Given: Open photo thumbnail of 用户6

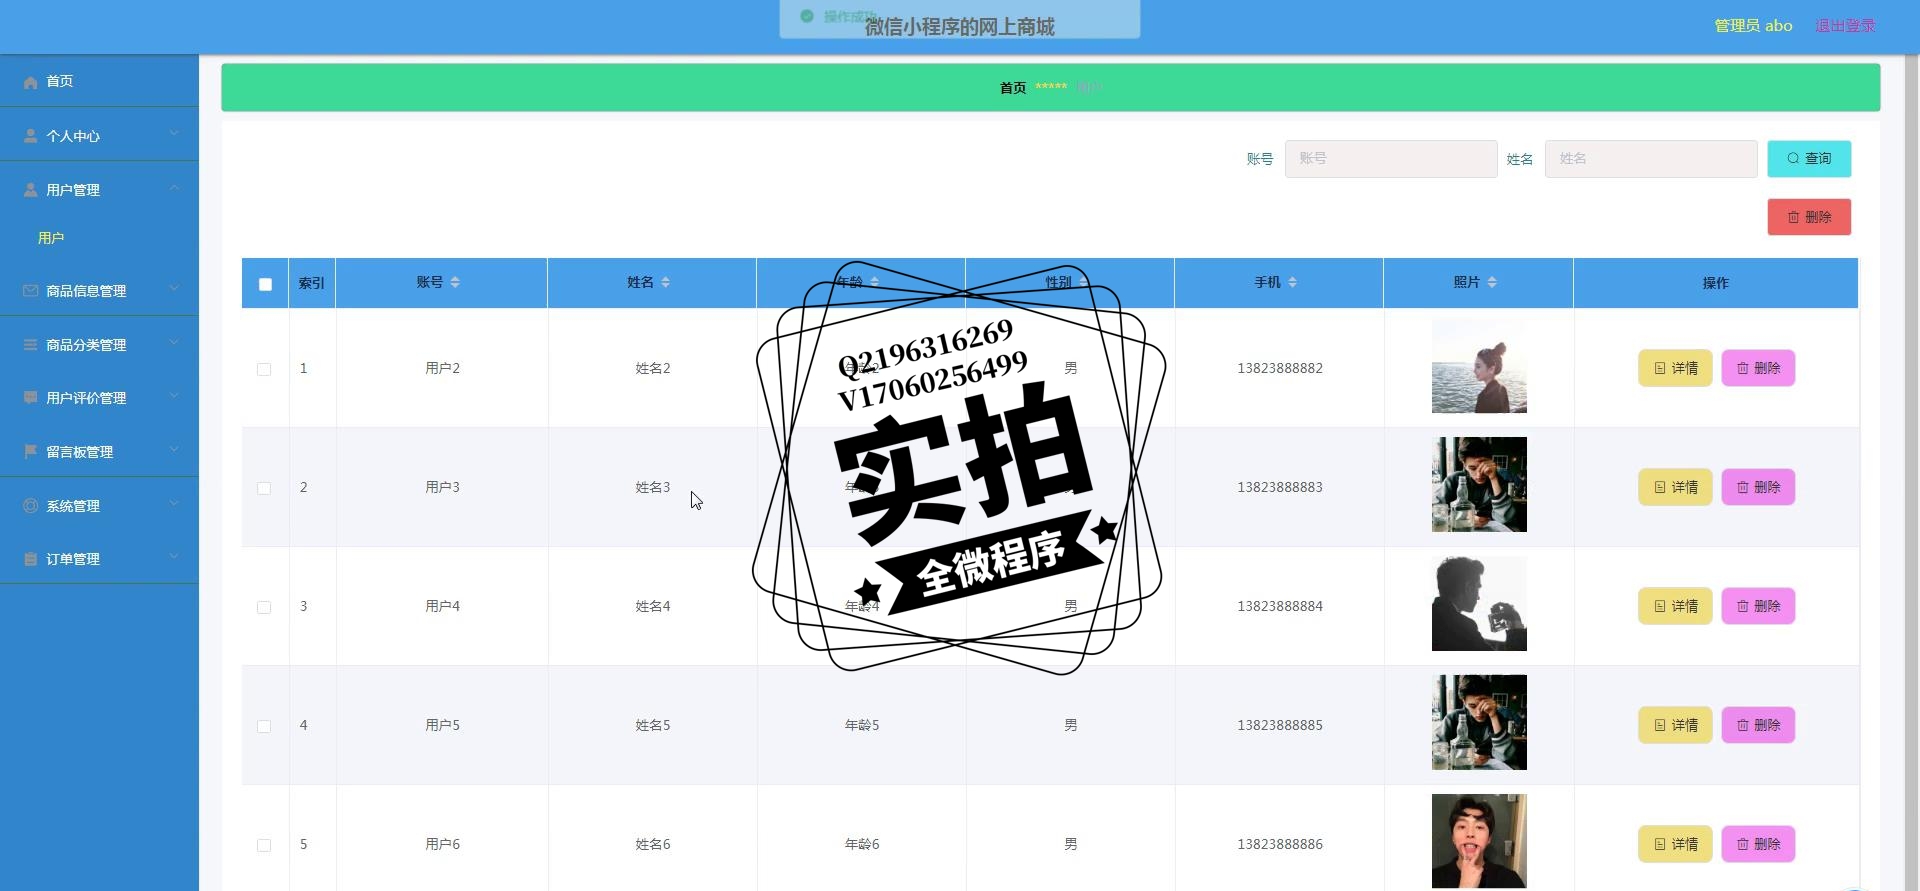Looking at the screenshot, I should [1479, 841].
